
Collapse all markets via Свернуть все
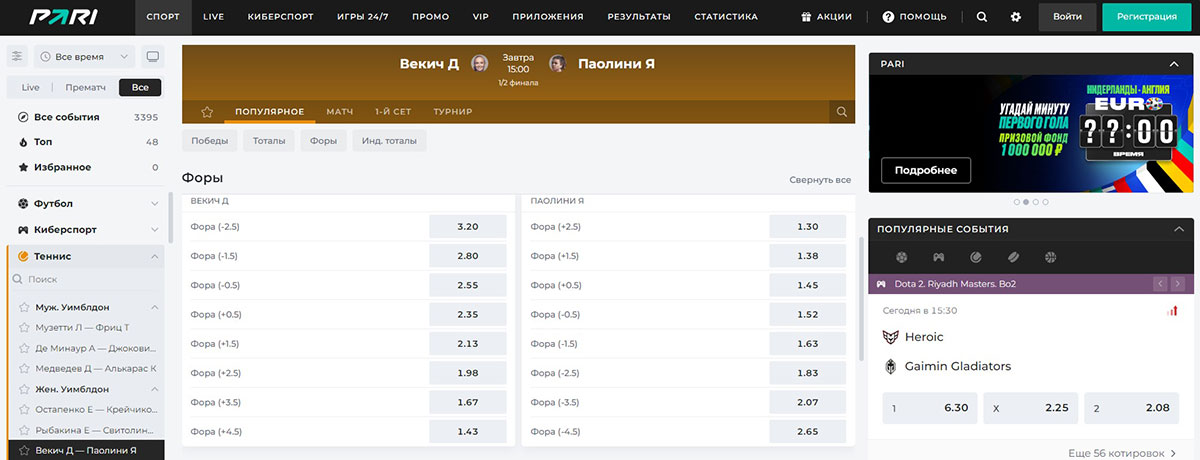point(820,180)
